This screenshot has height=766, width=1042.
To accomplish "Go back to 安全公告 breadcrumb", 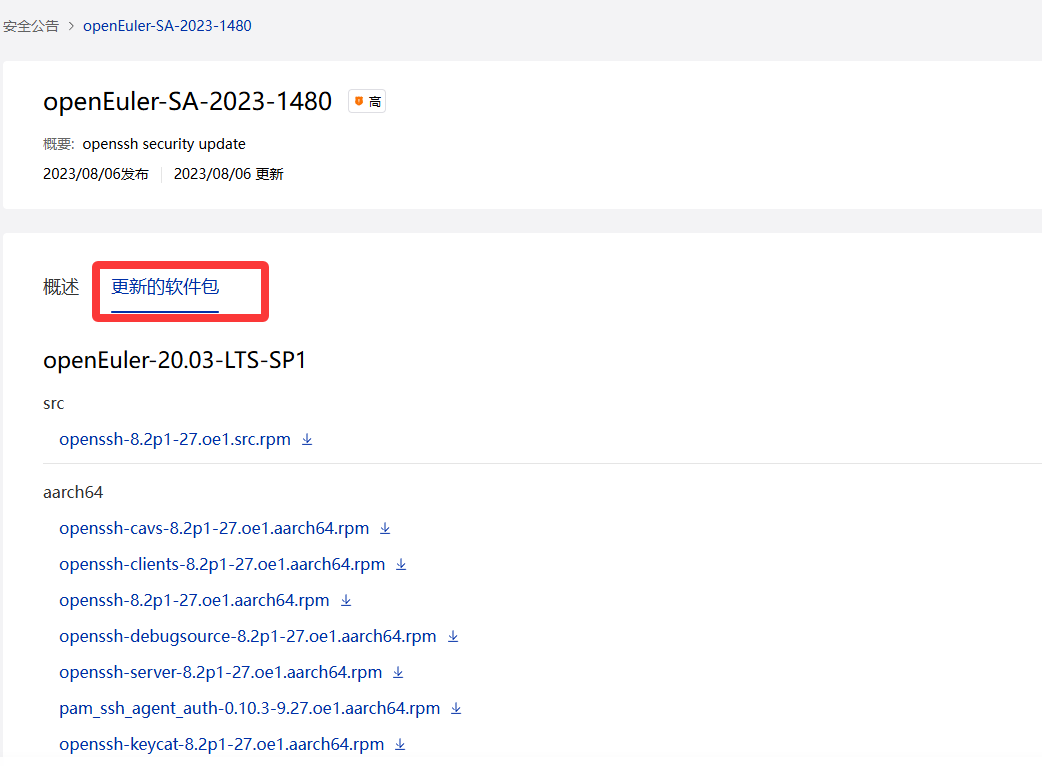I will 31,26.
